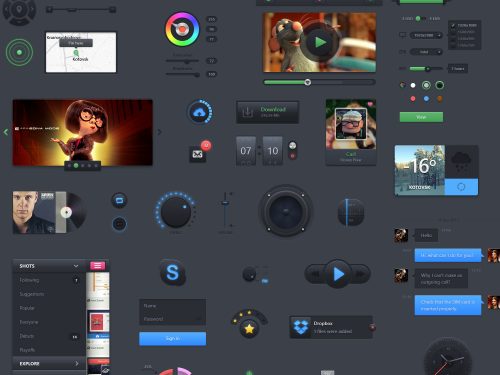Click the speaker cone widget
This screenshot has width=500, height=375.
point(286,211)
